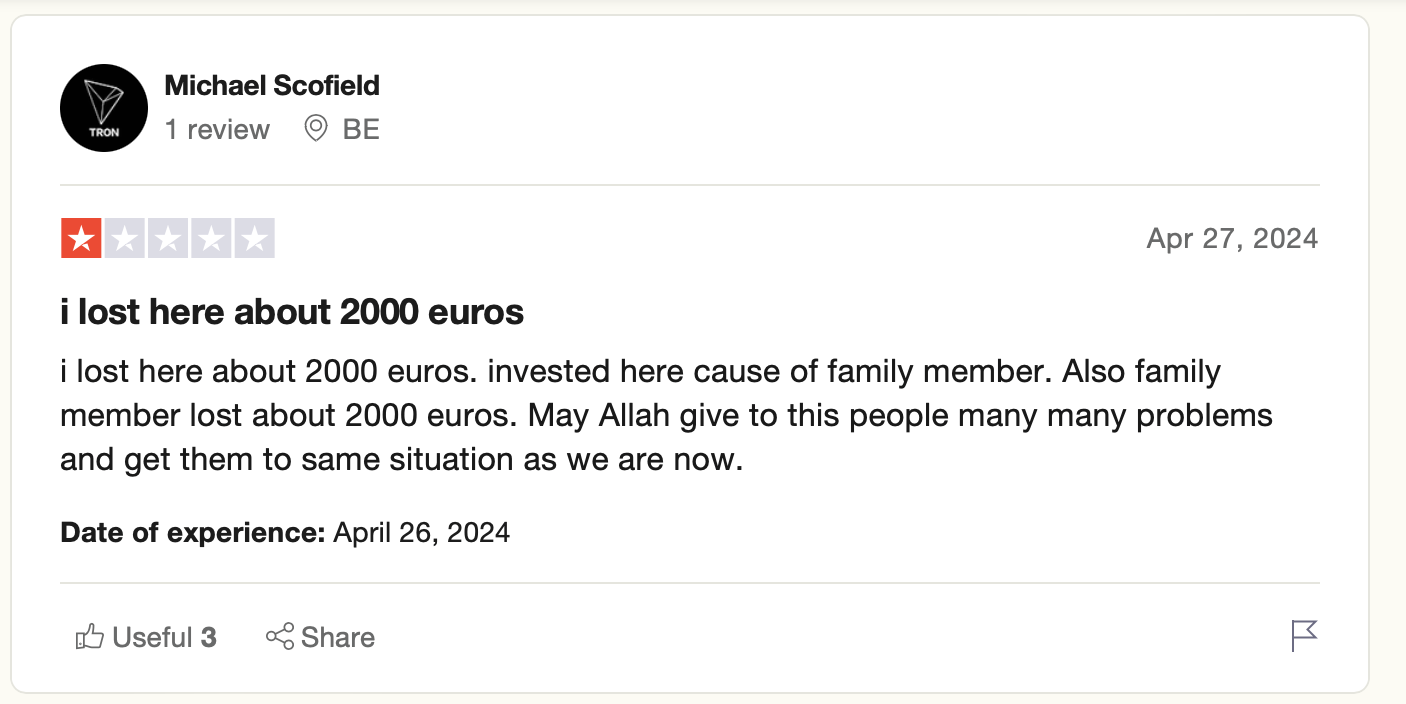Click the location pin icon beside BE

pyautogui.click(x=316, y=129)
